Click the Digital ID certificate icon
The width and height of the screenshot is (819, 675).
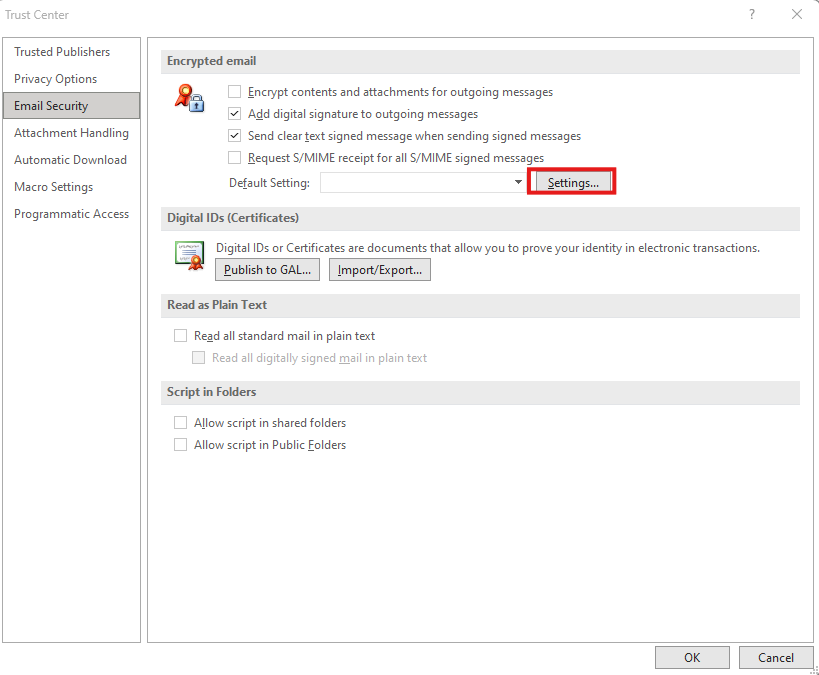coord(189,255)
